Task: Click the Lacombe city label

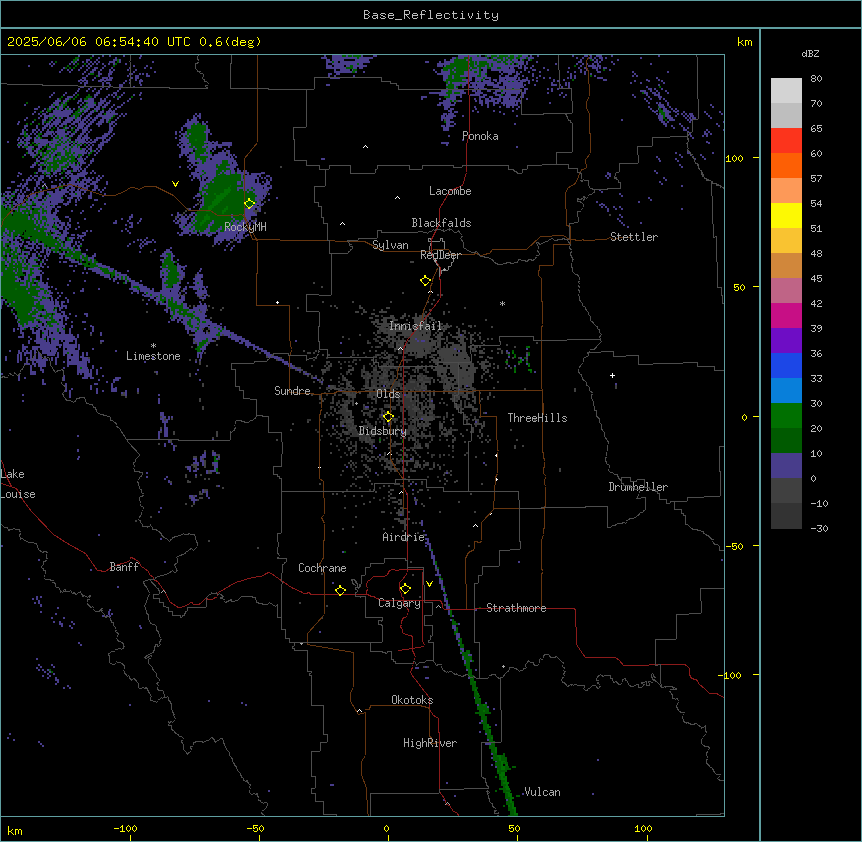Action: [450, 191]
